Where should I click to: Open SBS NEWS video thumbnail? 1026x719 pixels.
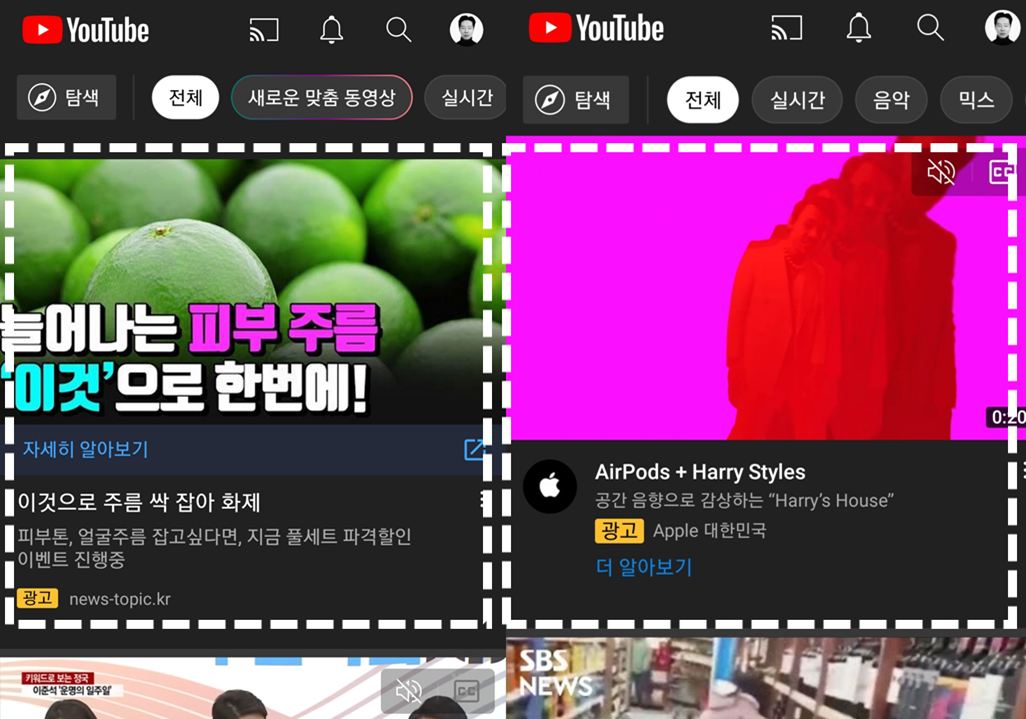tap(766, 678)
